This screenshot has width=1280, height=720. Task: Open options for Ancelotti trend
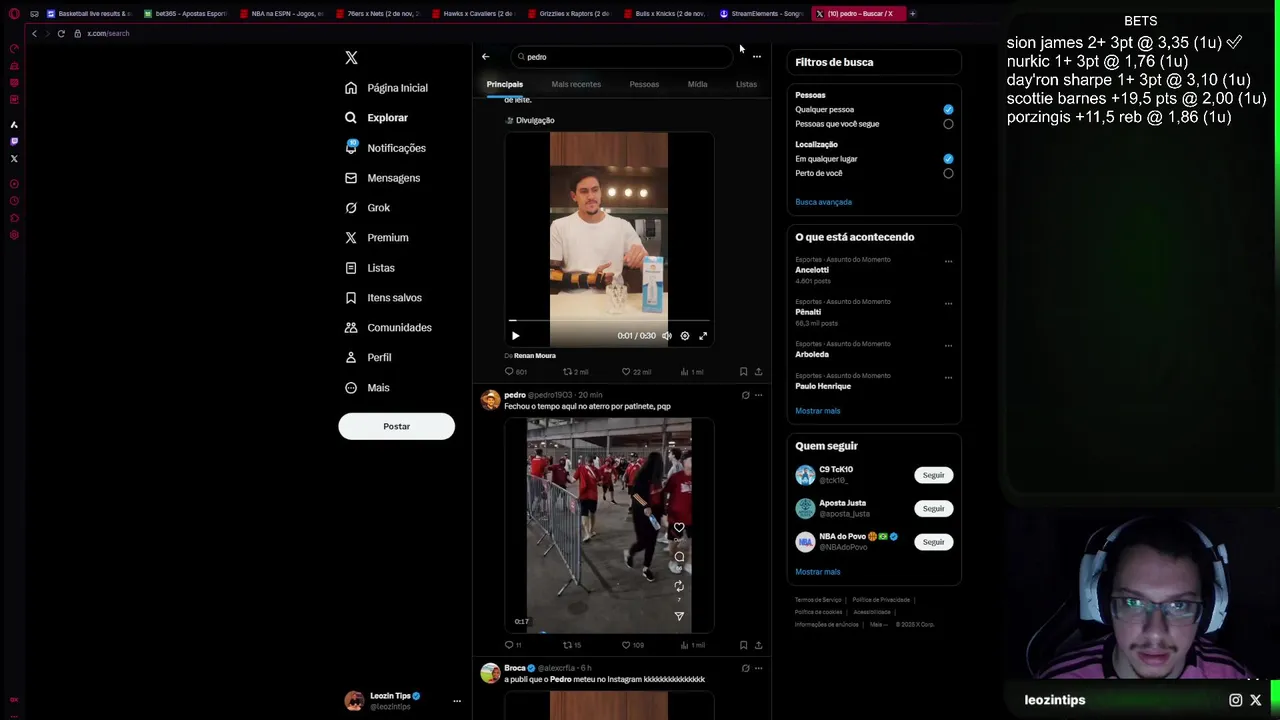point(948,261)
